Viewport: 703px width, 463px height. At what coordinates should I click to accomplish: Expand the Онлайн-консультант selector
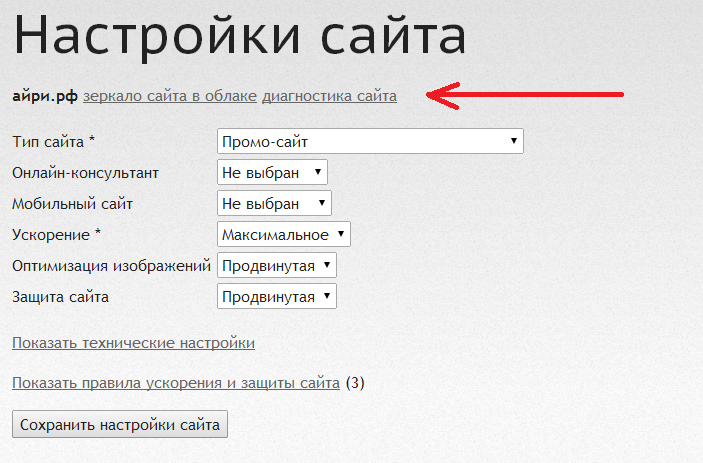pos(272,173)
